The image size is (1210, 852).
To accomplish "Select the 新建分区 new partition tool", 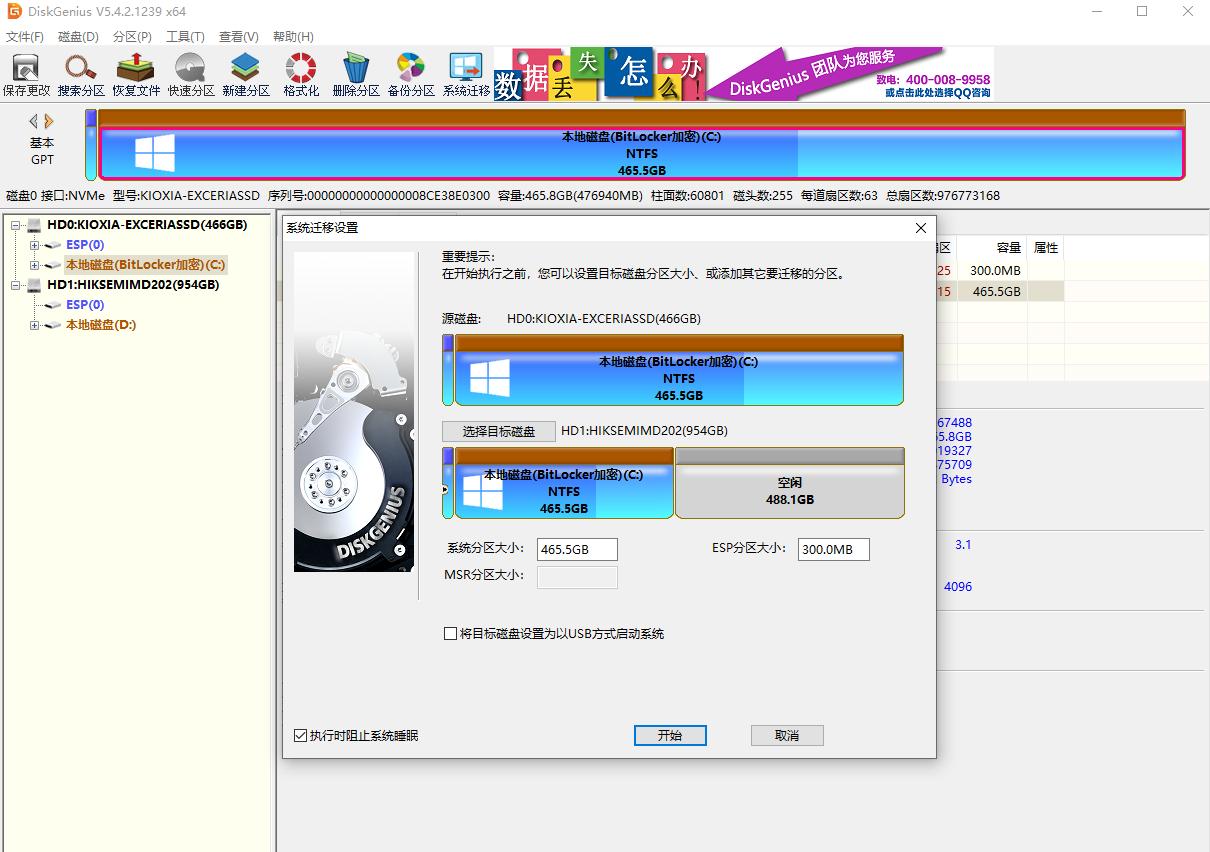I will tap(245, 72).
